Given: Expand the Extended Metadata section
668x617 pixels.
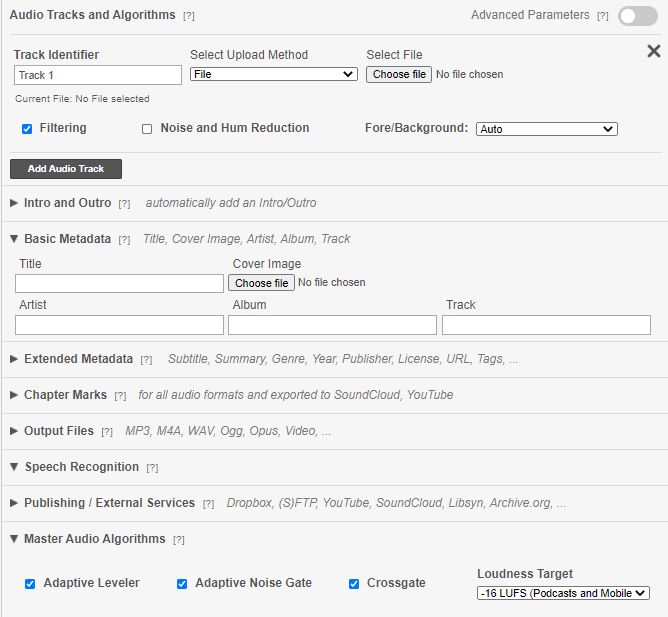Looking at the screenshot, I should [x=78, y=359].
